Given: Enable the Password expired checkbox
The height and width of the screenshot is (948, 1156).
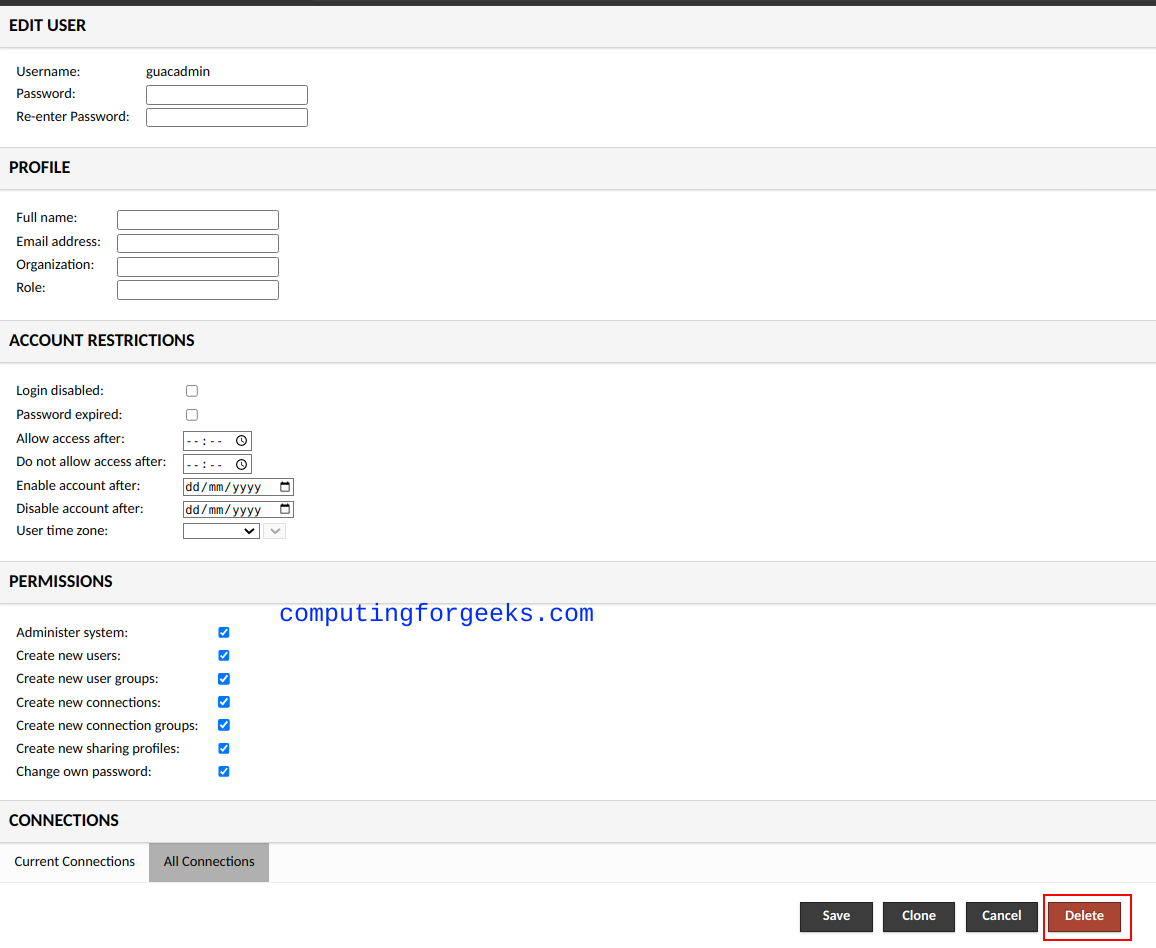Looking at the screenshot, I should coord(192,415).
